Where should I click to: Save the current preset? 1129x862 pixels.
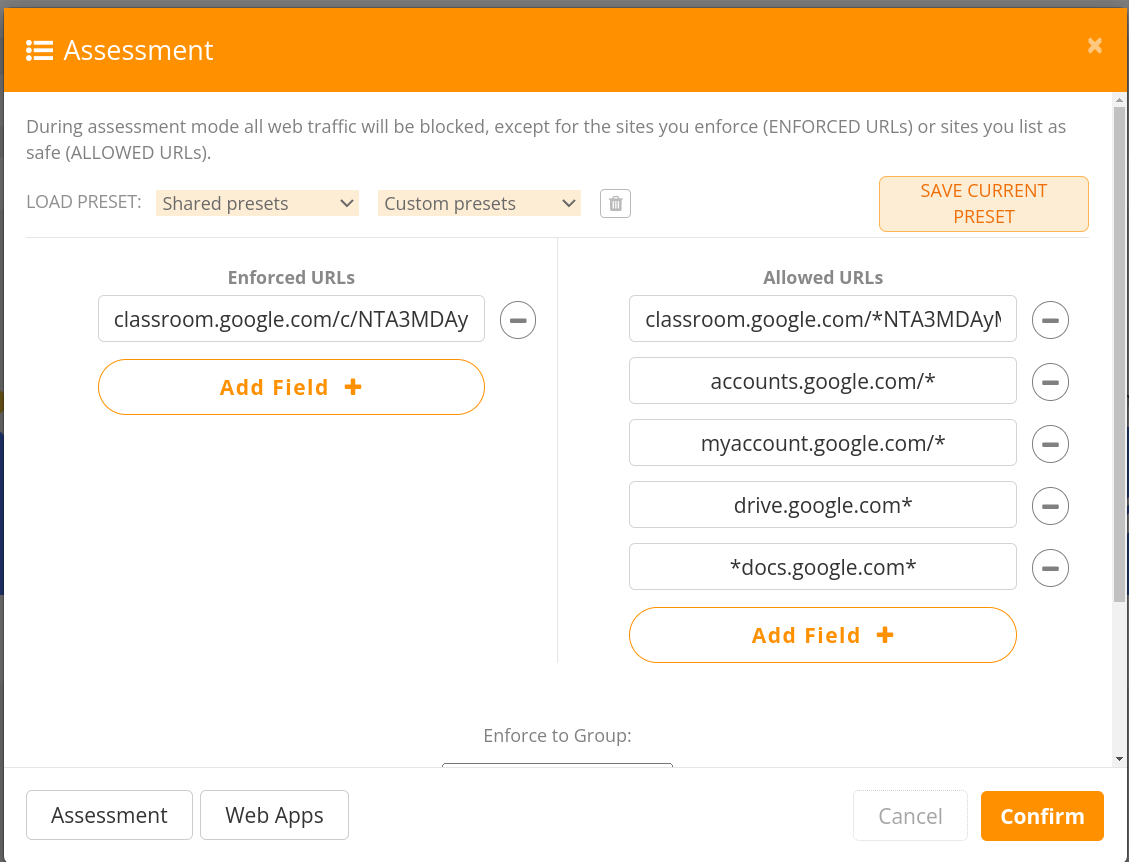(x=984, y=204)
